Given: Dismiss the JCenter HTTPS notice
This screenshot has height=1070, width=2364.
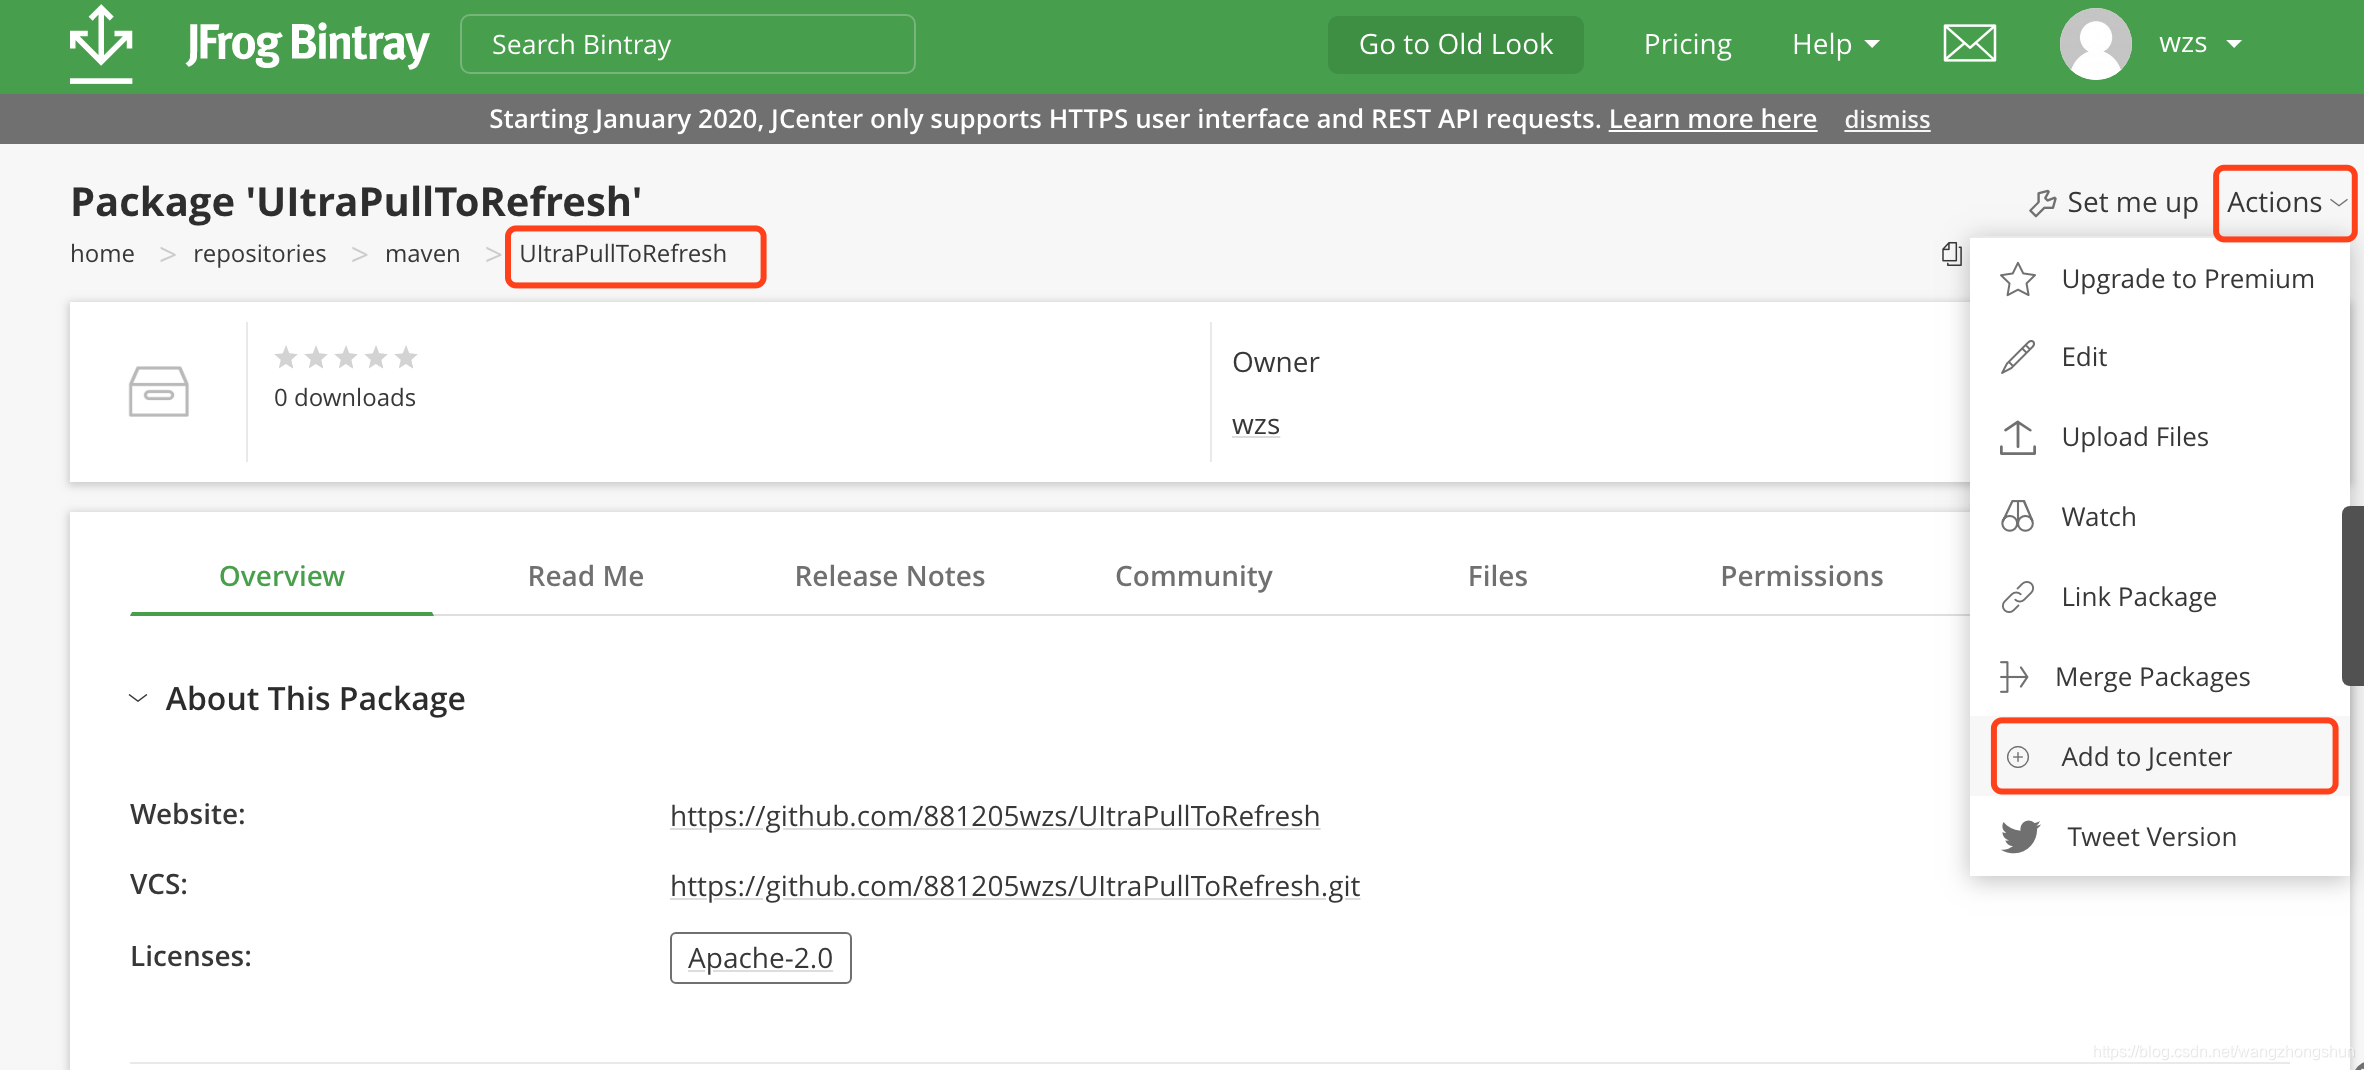Looking at the screenshot, I should [x=1887, y=119].
